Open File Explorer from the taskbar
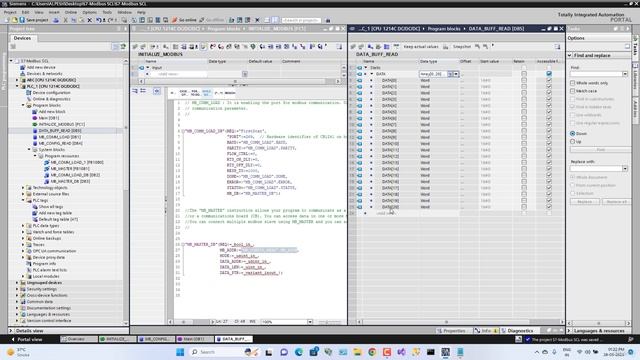Screen dimensions: 640x360 click(x=357, y=352)
